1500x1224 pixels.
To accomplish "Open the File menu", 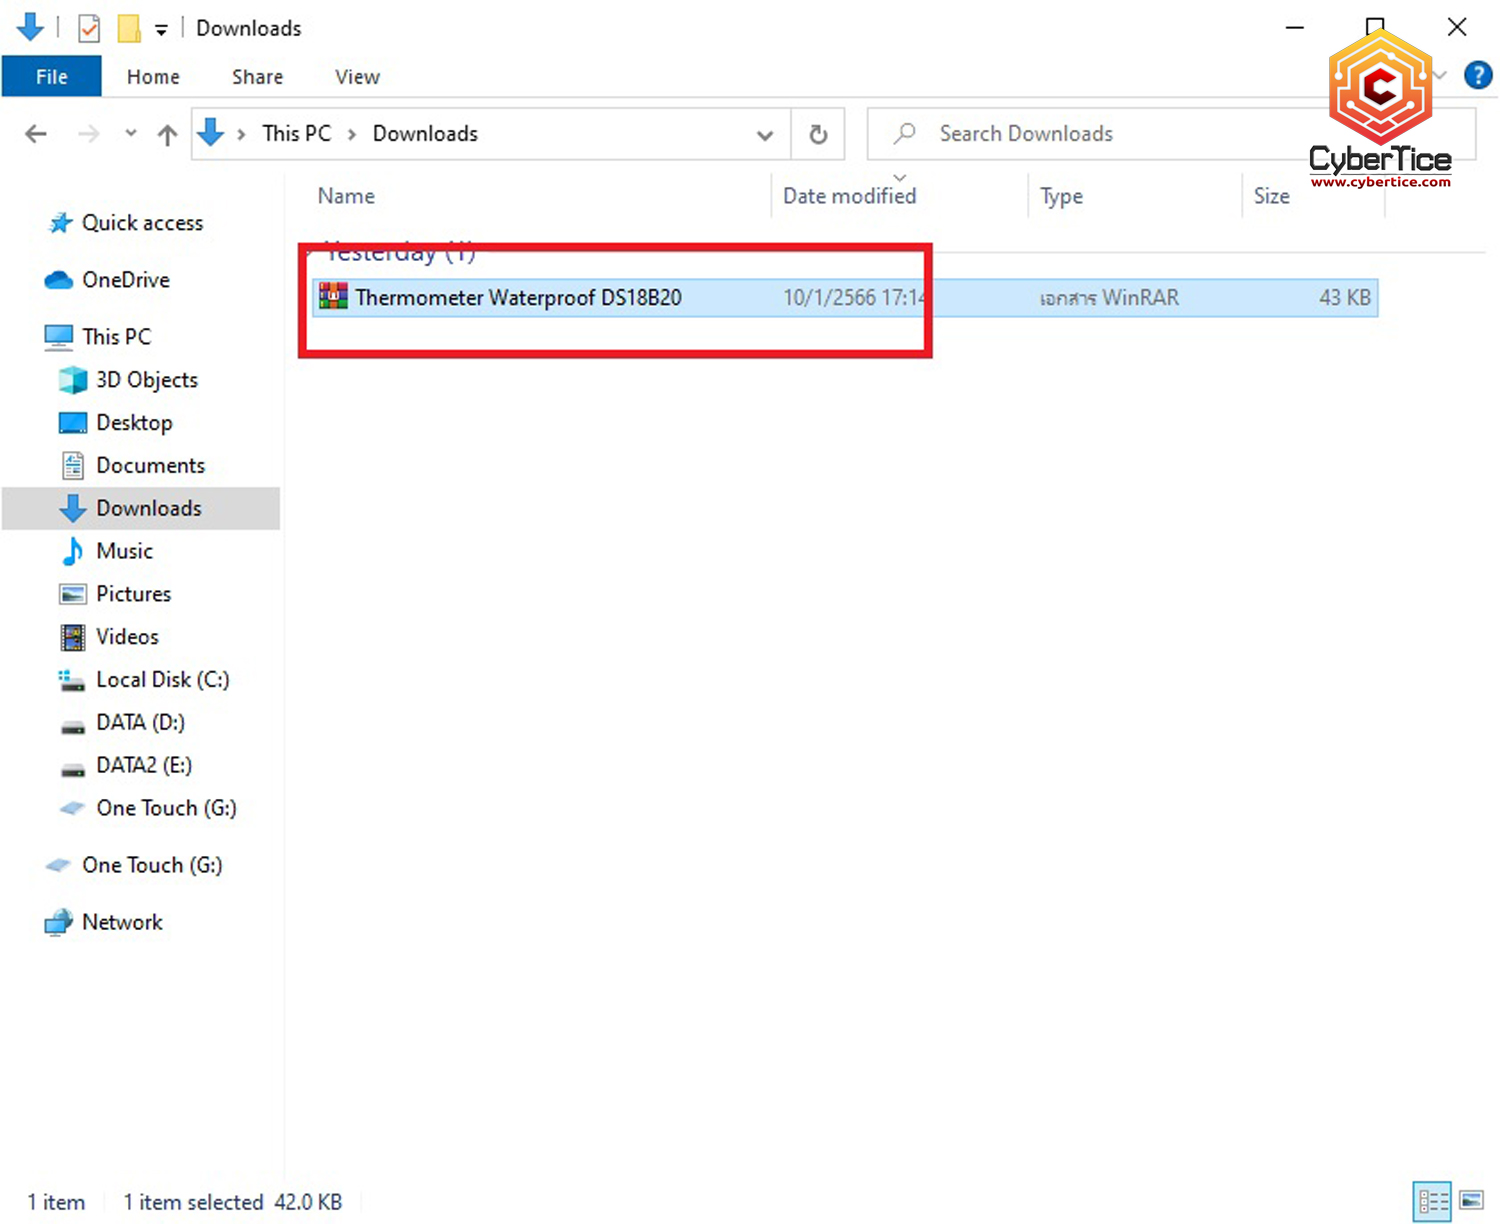I will [x=51, y=77].
